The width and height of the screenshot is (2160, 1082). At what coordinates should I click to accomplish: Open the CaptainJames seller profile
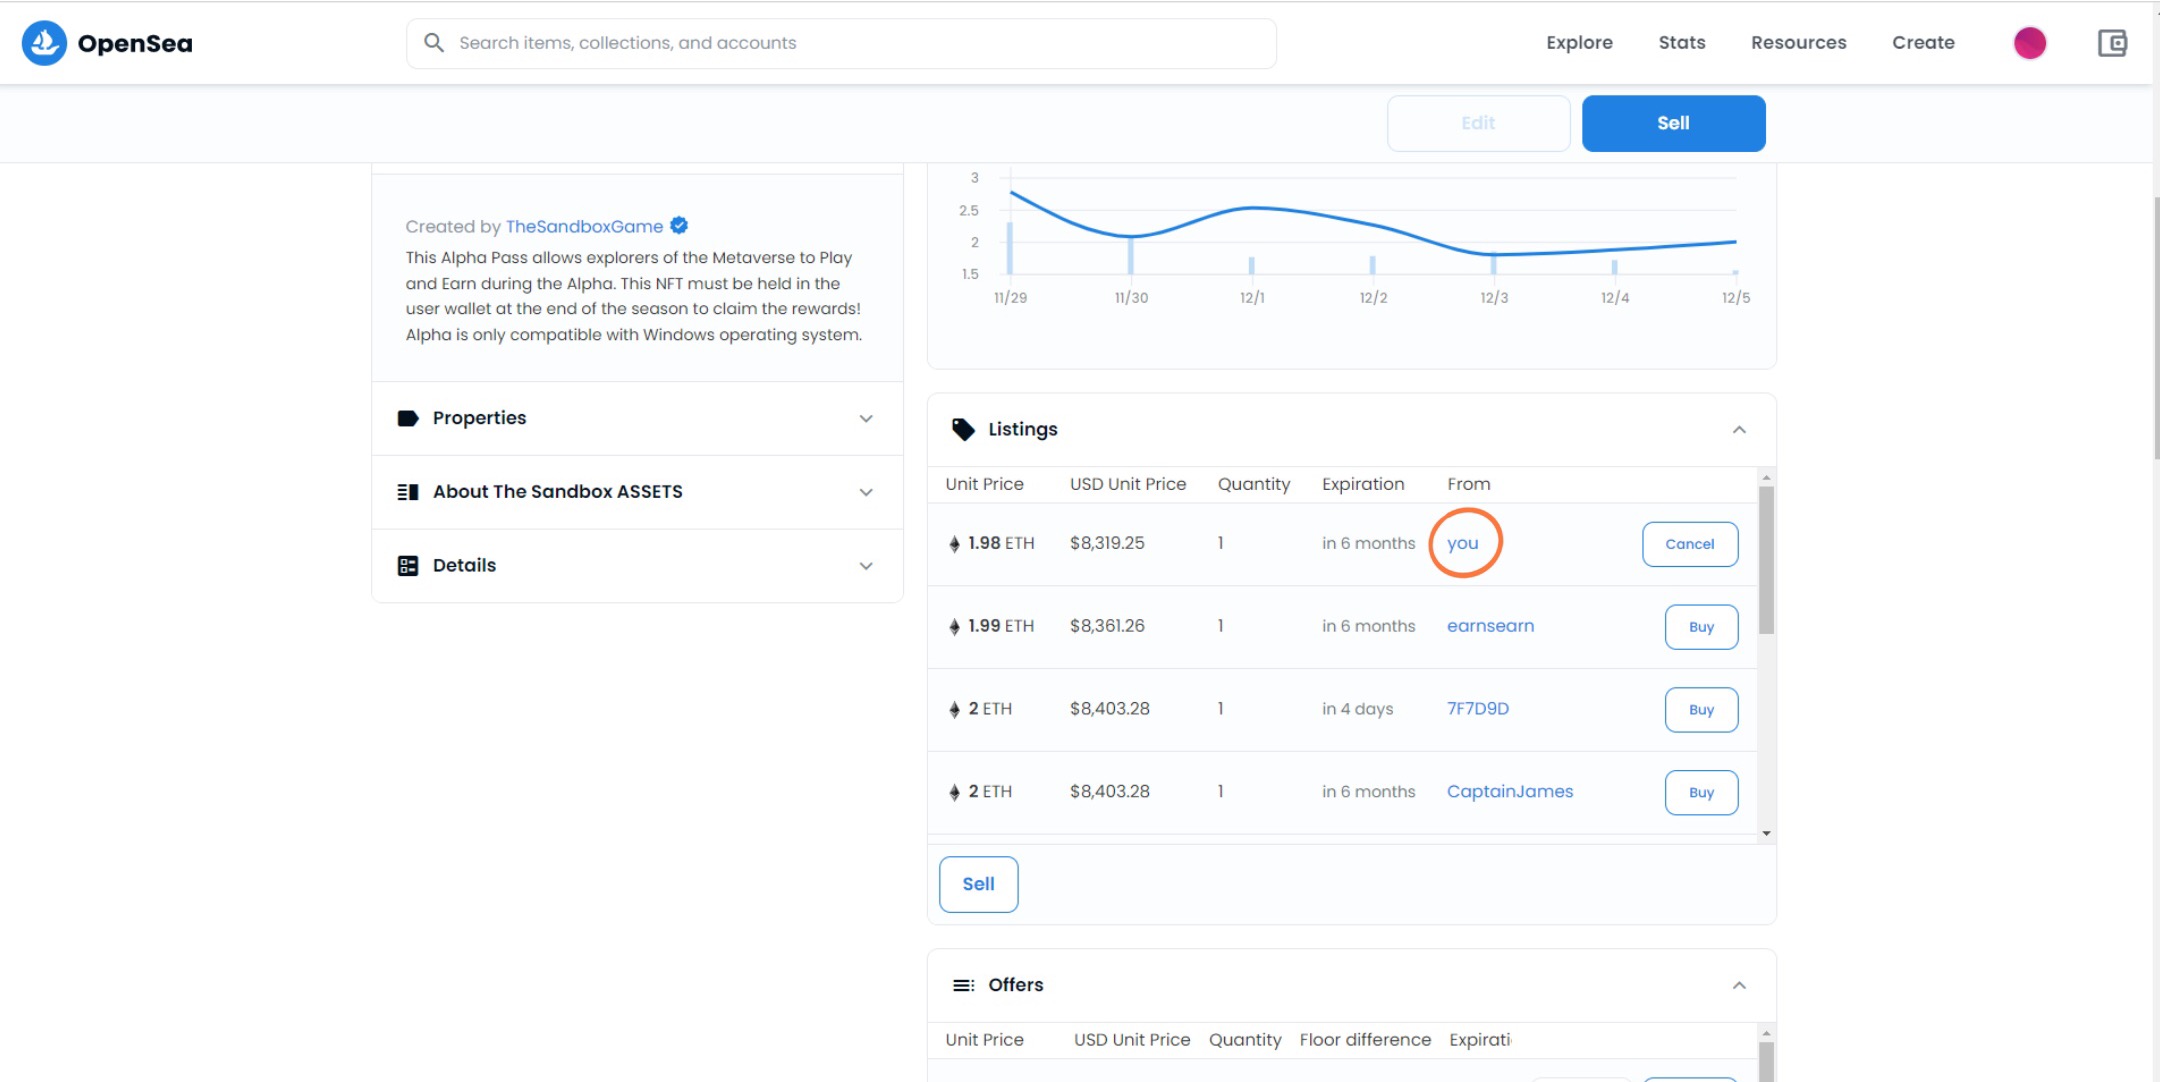pyautogui.click(x=1510, y=792)
